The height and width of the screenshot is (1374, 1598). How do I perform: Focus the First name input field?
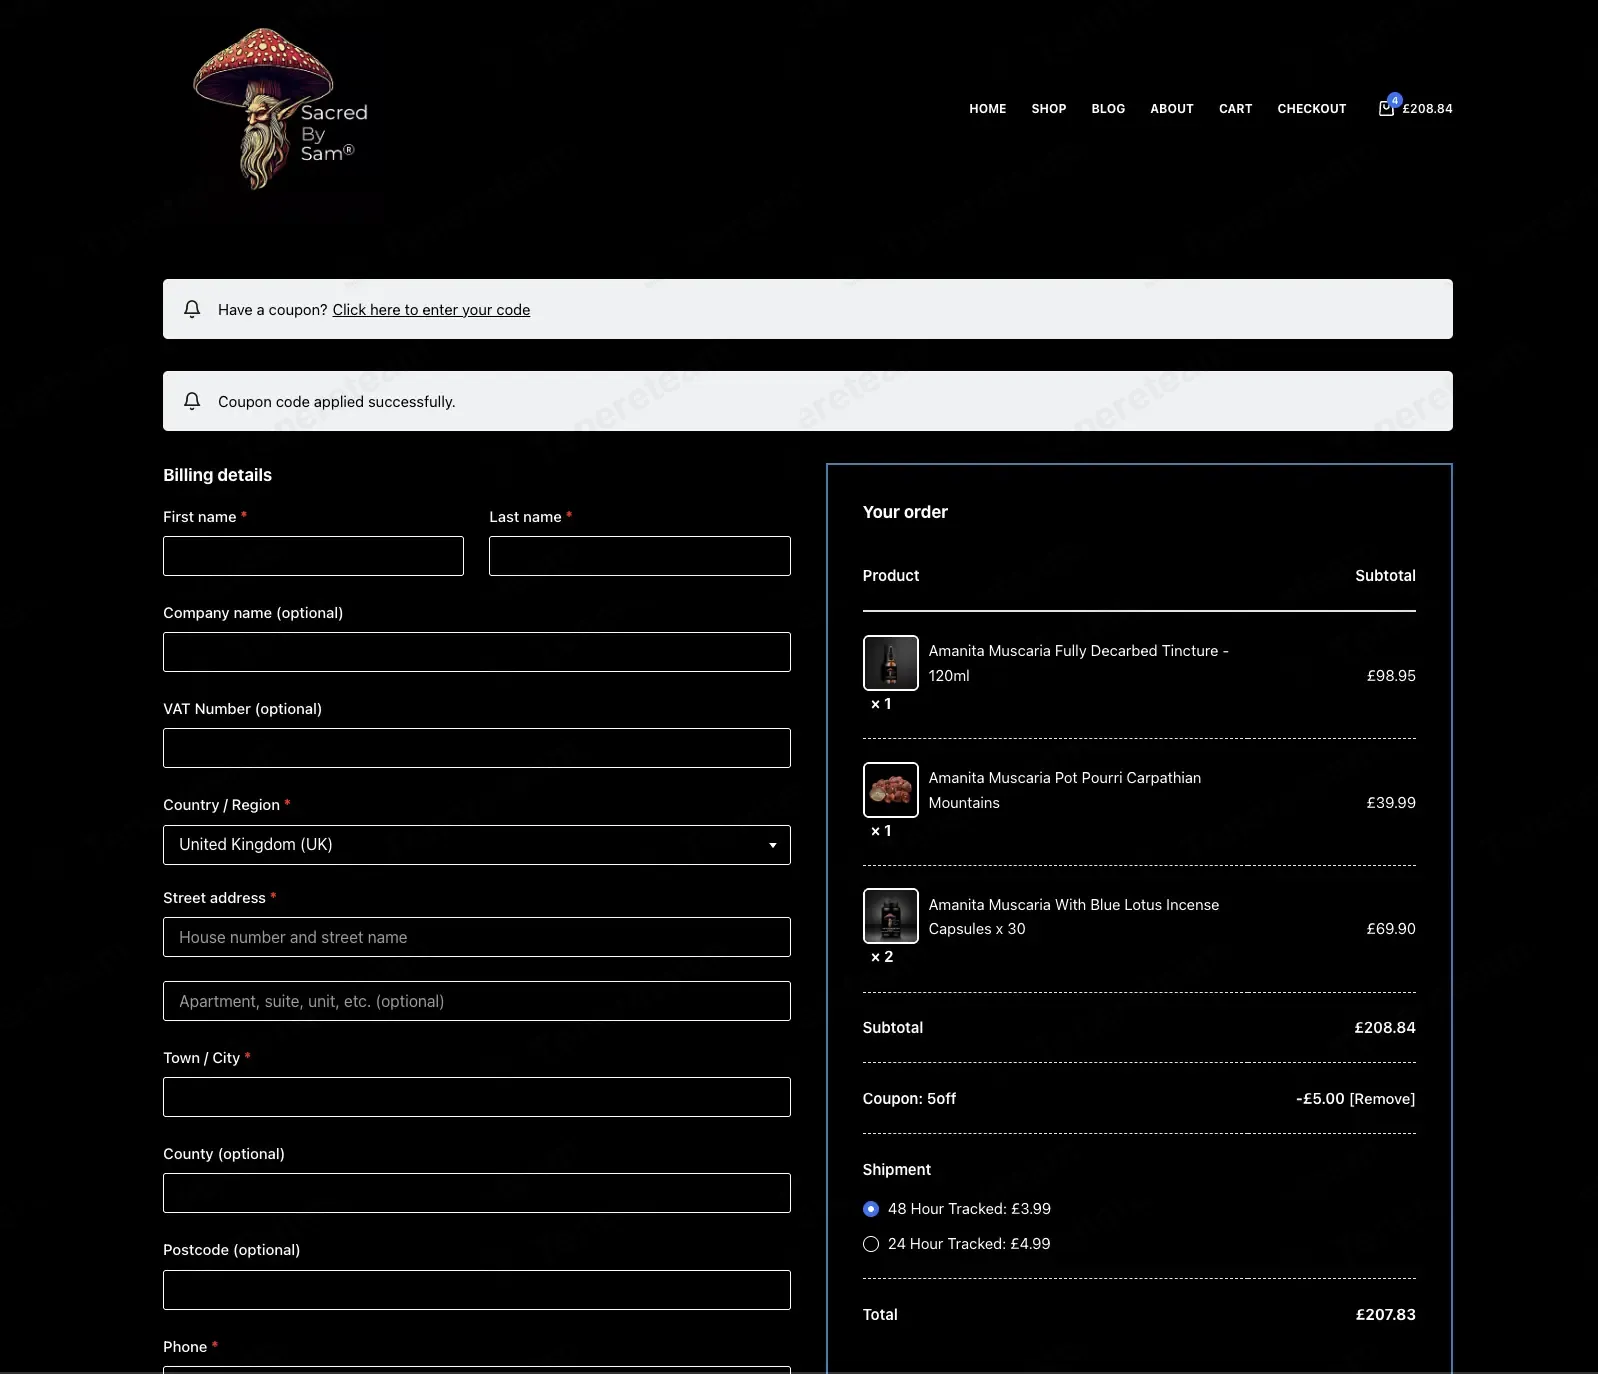click(313, 556)
